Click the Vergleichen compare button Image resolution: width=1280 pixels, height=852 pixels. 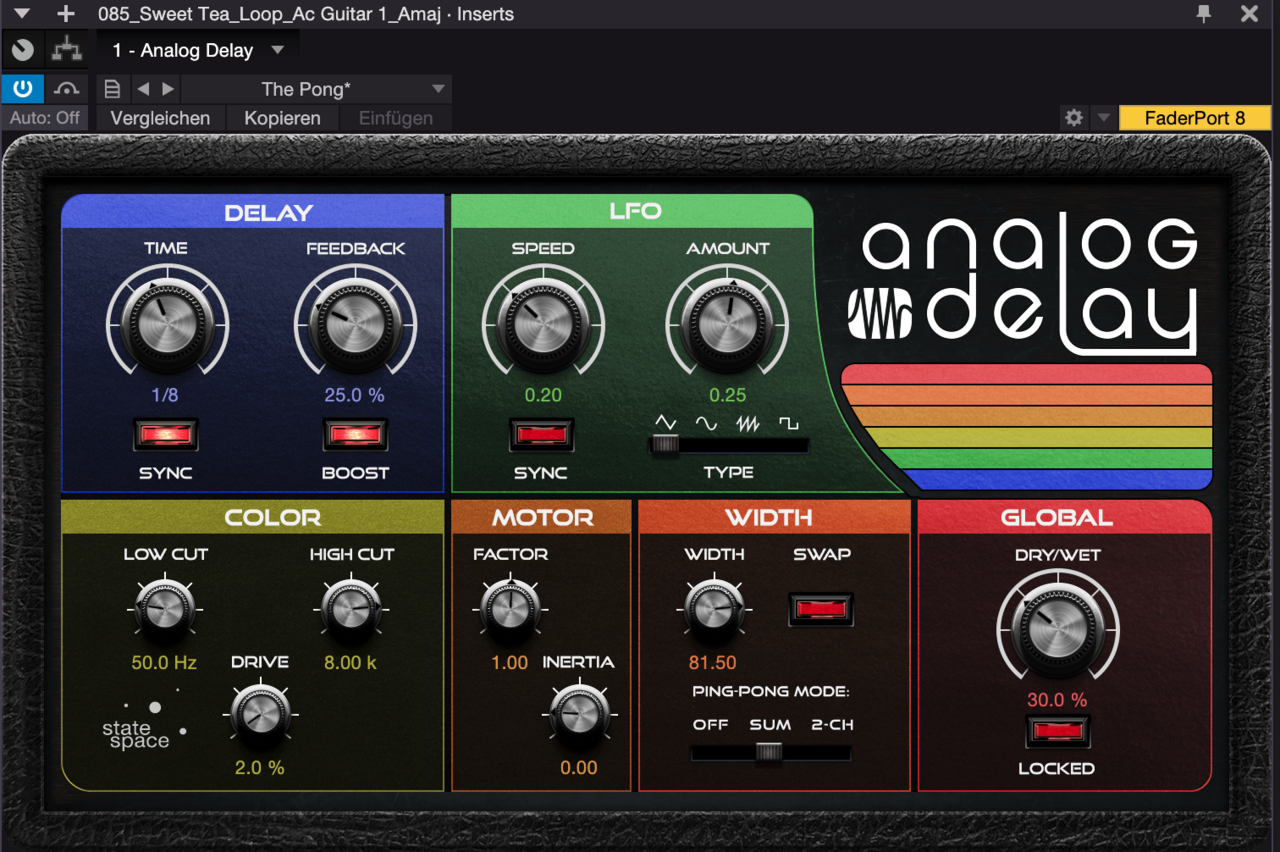160,118
